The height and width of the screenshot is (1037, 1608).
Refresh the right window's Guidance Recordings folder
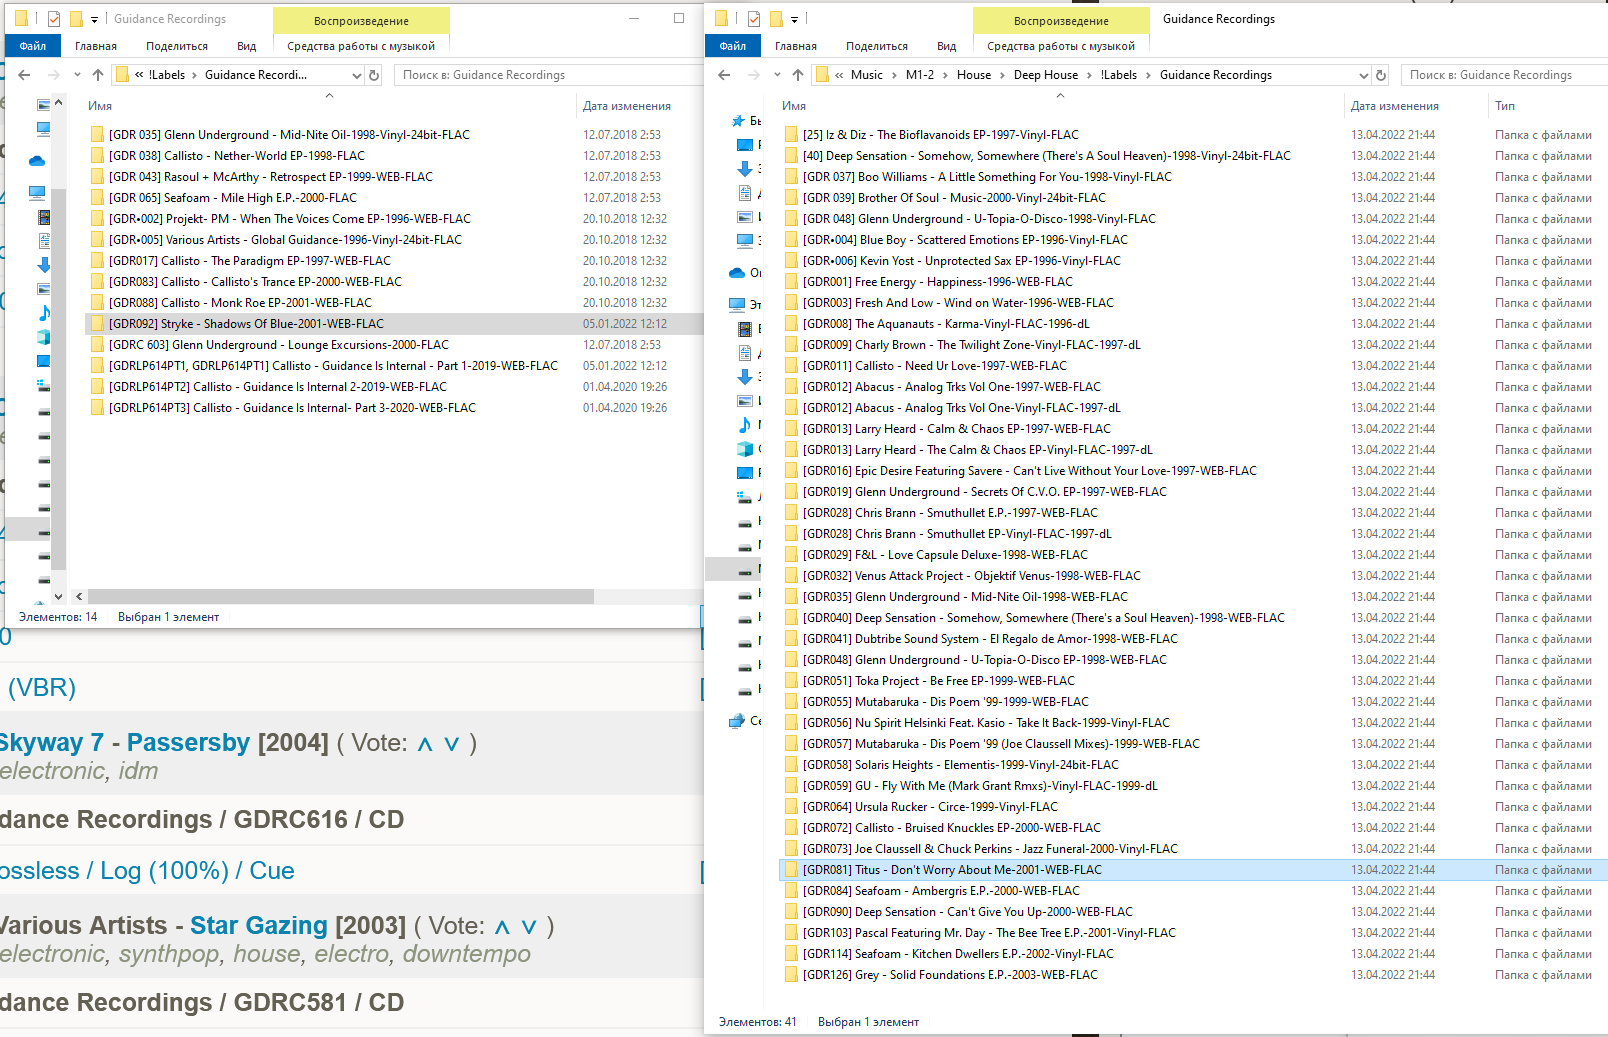pos(1381,75)
